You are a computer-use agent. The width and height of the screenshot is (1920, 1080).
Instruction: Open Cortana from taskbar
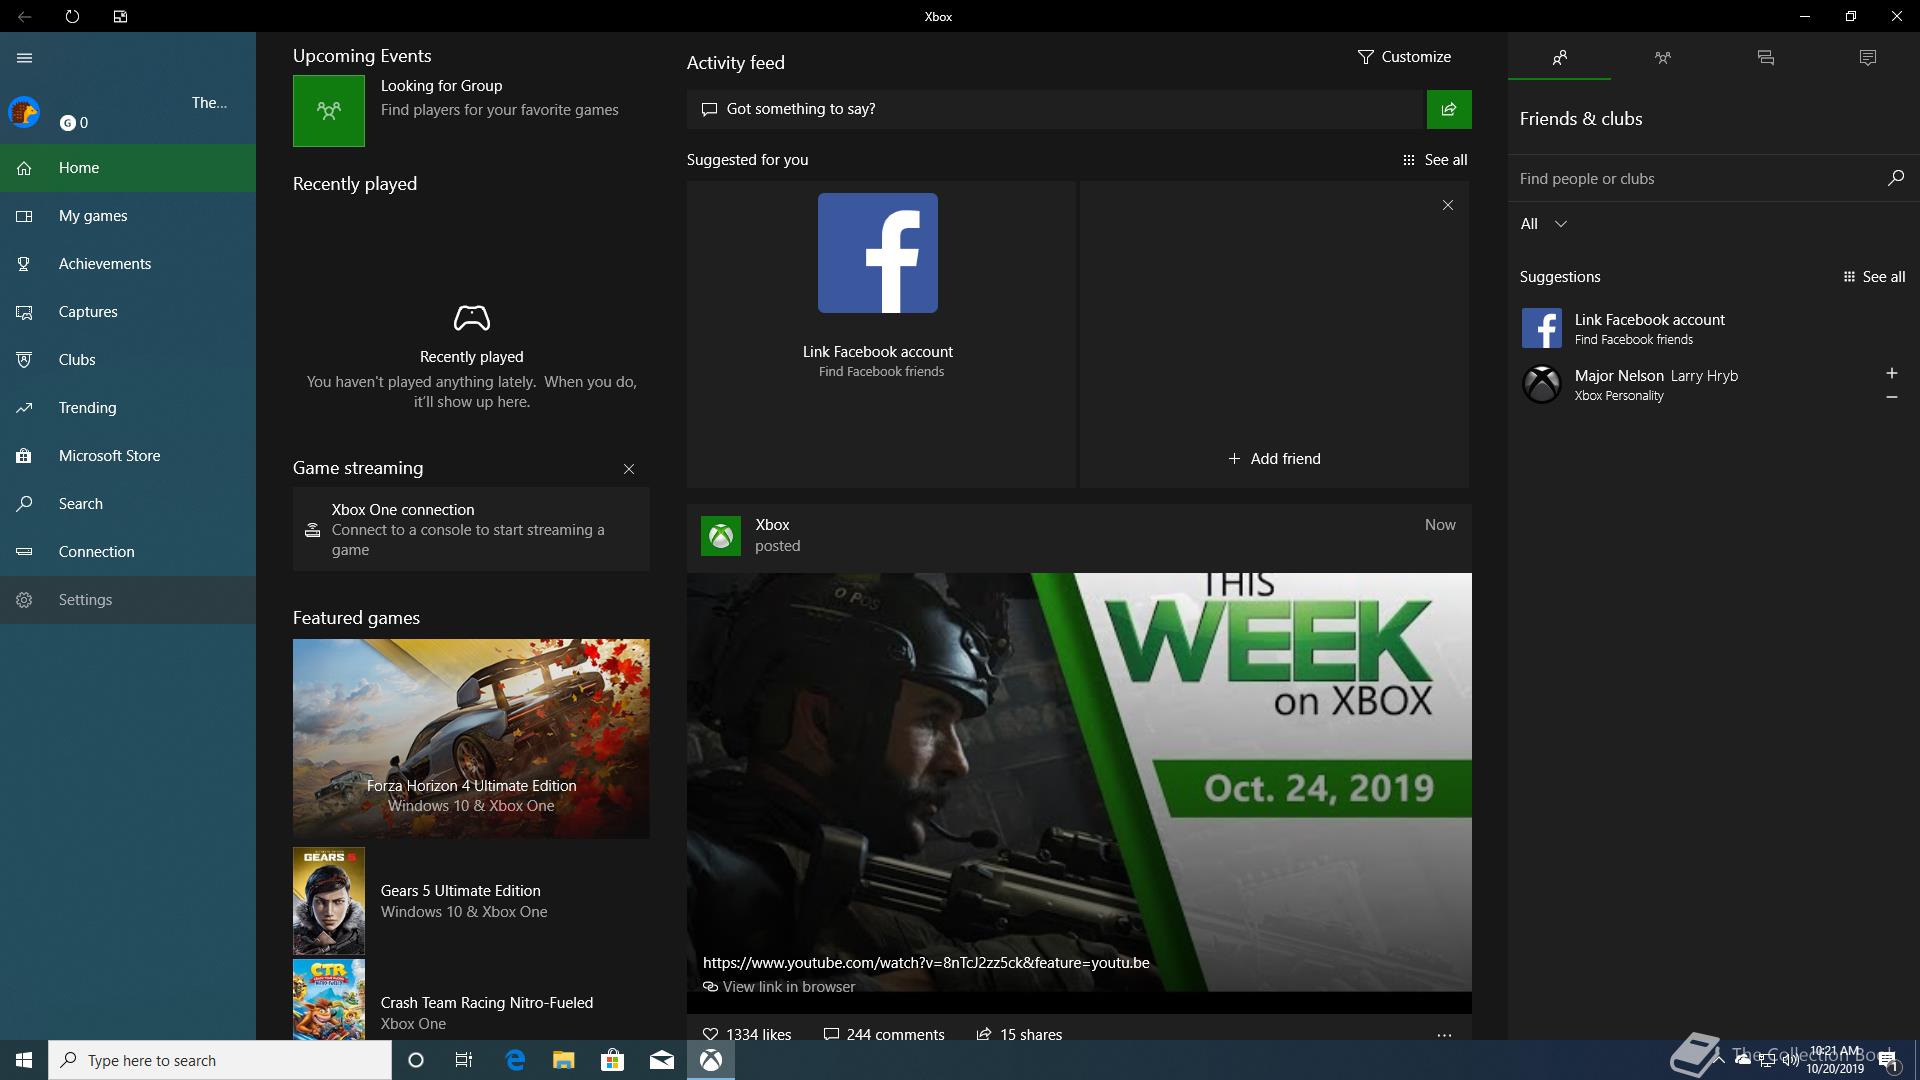[x=416, y=1060]
